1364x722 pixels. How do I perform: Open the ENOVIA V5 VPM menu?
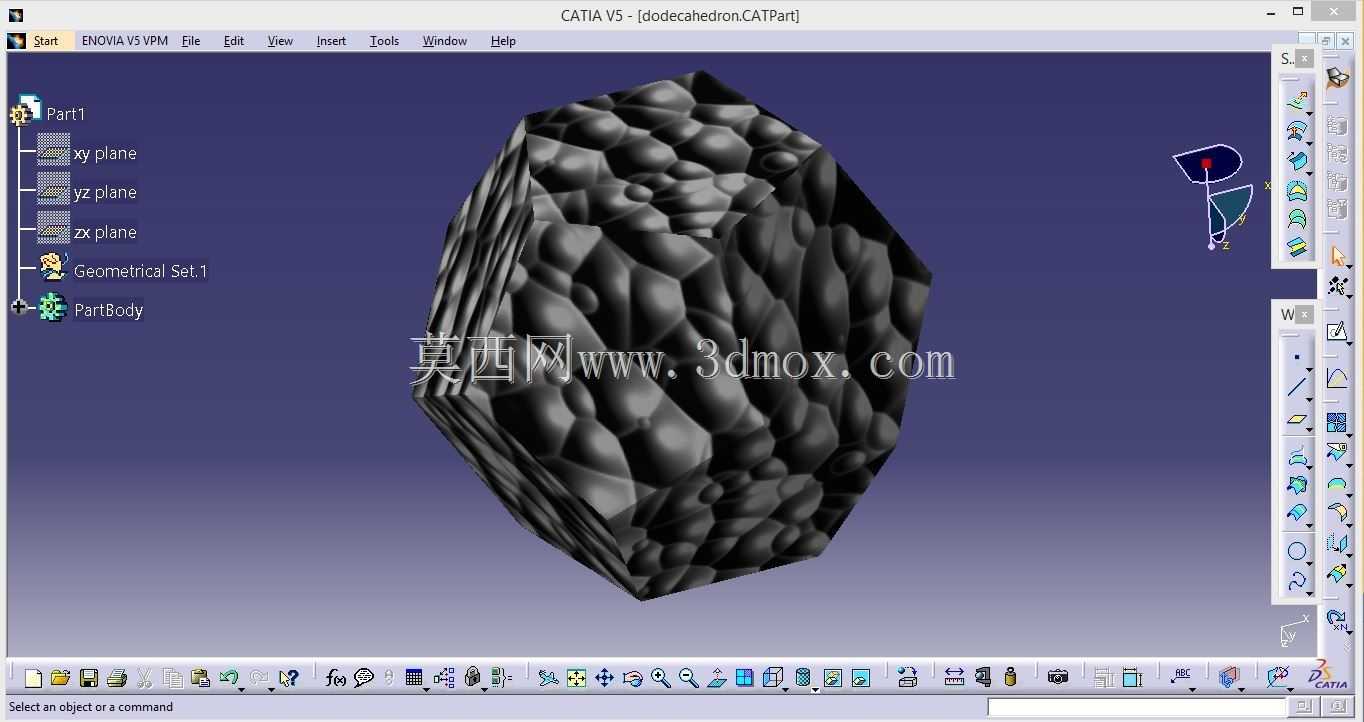[125, 41]
